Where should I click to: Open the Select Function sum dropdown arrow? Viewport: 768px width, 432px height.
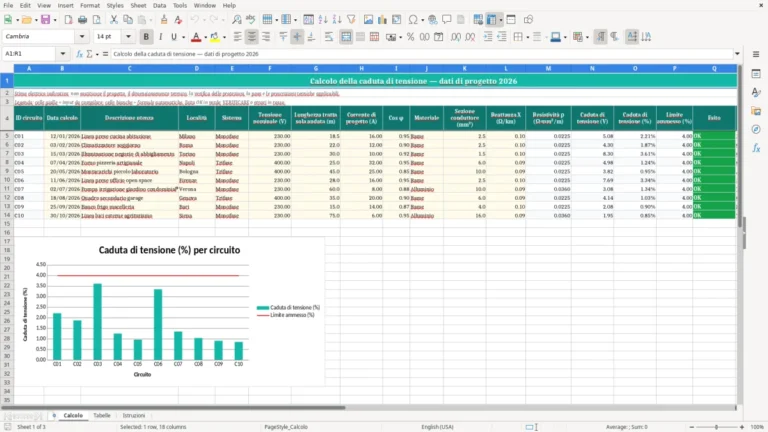click(97, 54)
